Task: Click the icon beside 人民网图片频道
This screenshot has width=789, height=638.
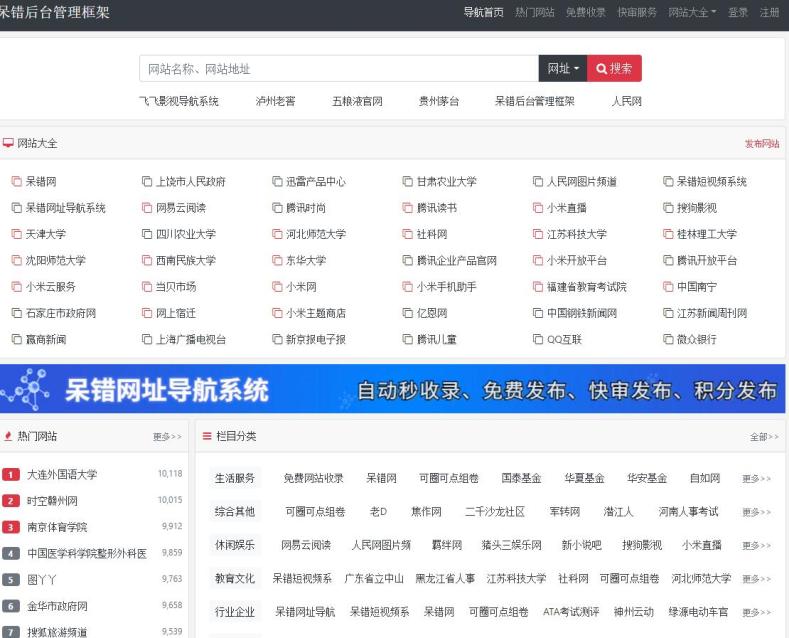Action: pyautogui.click(x=538, y=181)
